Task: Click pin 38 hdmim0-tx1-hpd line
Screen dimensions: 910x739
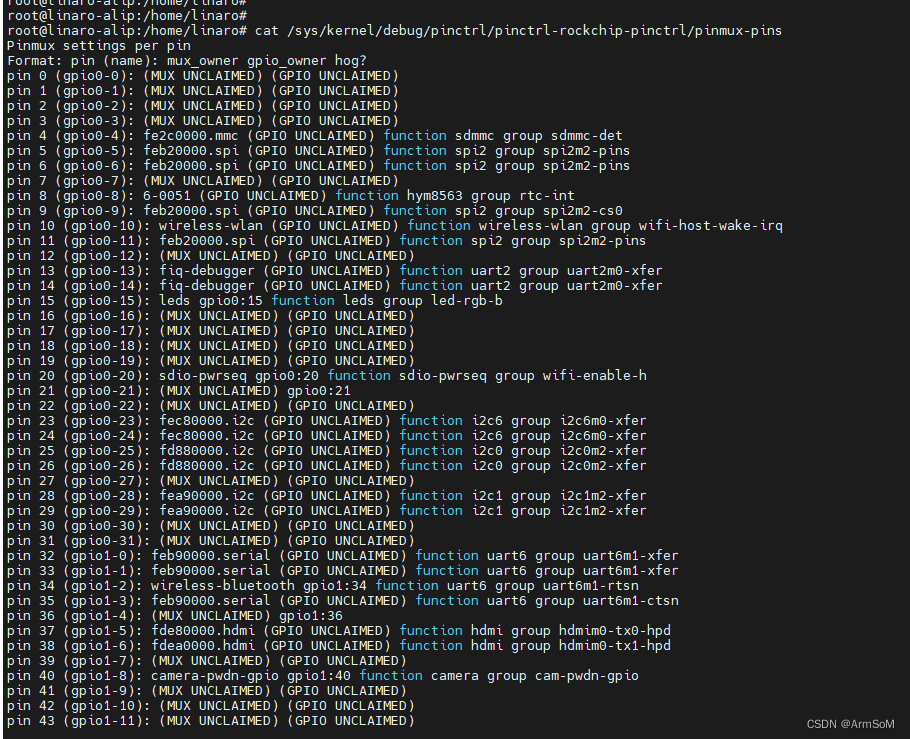Action: click(x=338, y=646)
